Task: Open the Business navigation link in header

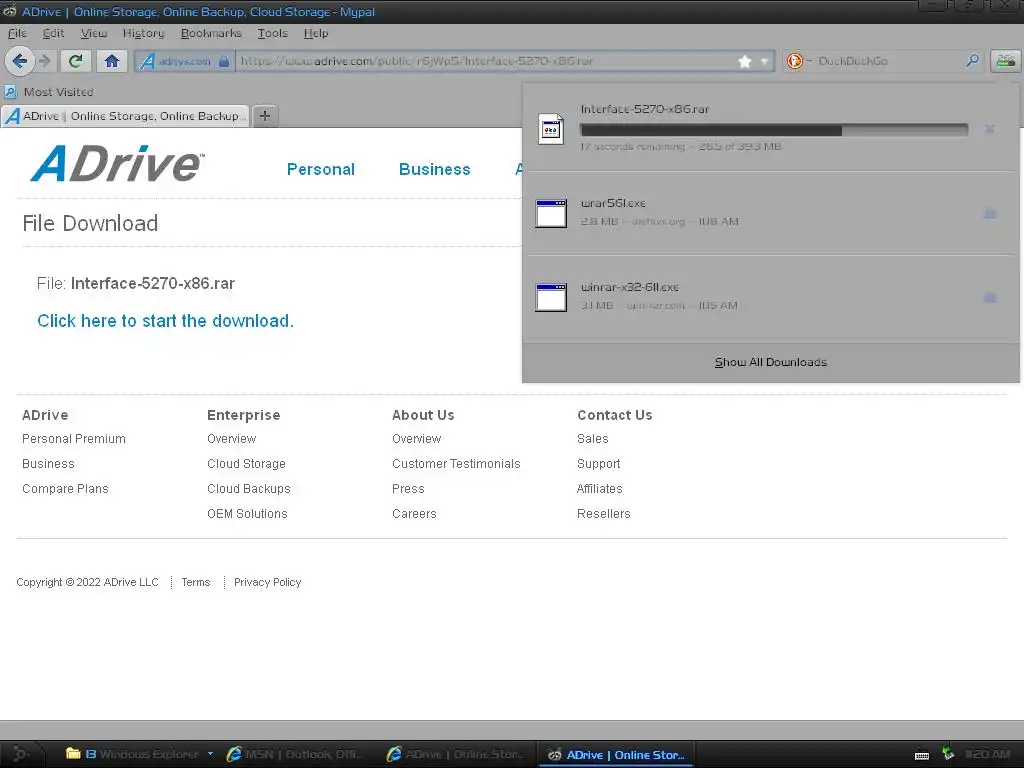Action: click(x=434, y=169)
